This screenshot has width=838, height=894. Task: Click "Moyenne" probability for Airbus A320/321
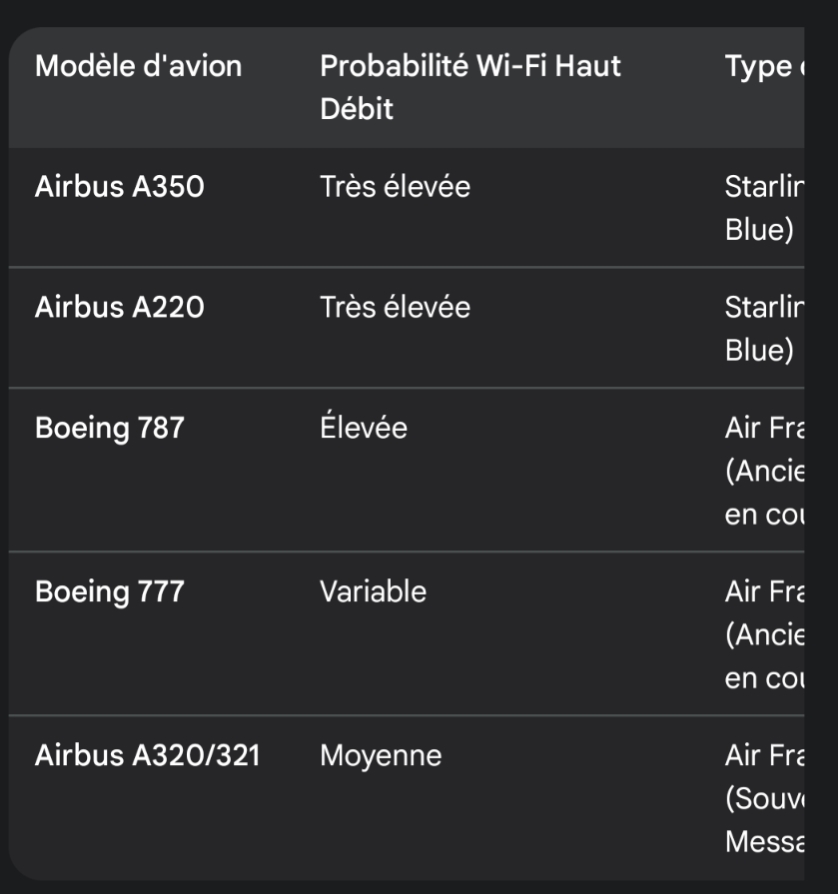tap(380, 756)
